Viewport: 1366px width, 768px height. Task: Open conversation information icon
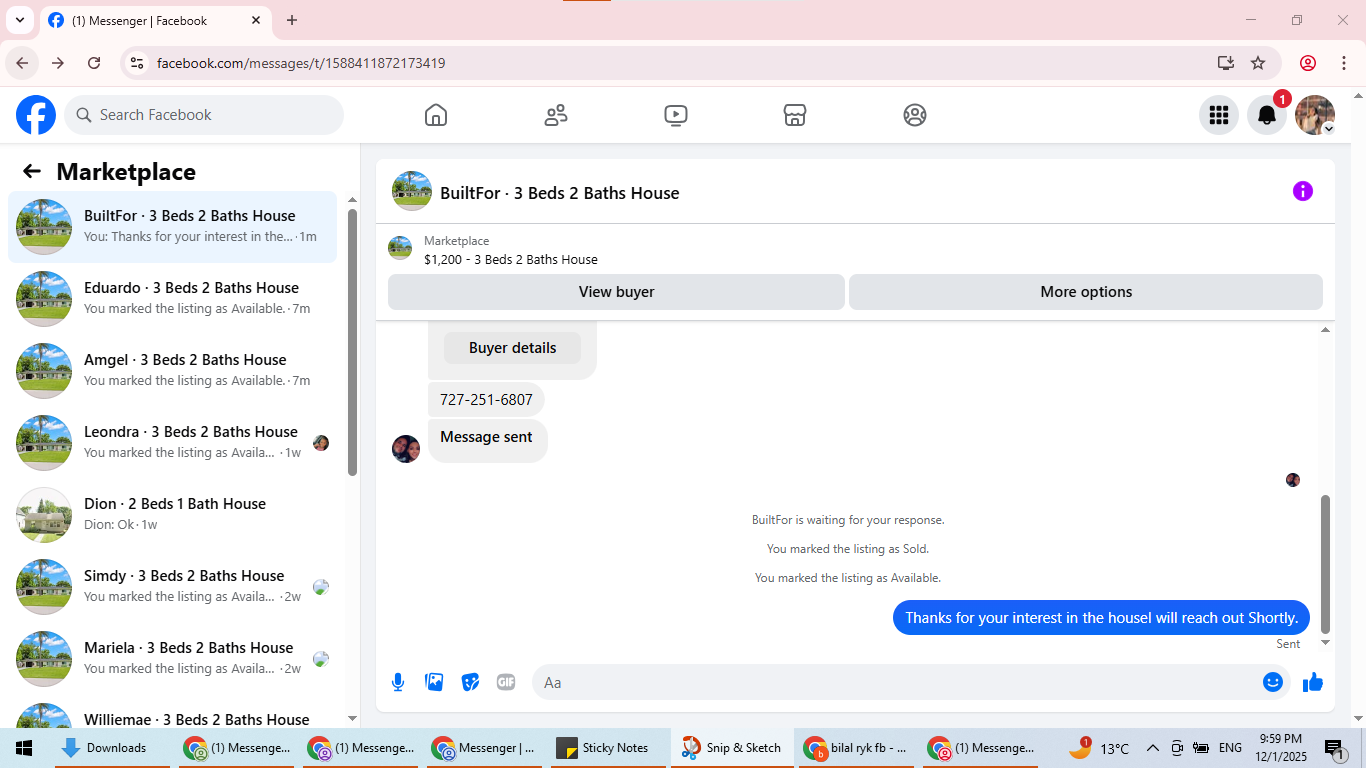point(1303,191)
